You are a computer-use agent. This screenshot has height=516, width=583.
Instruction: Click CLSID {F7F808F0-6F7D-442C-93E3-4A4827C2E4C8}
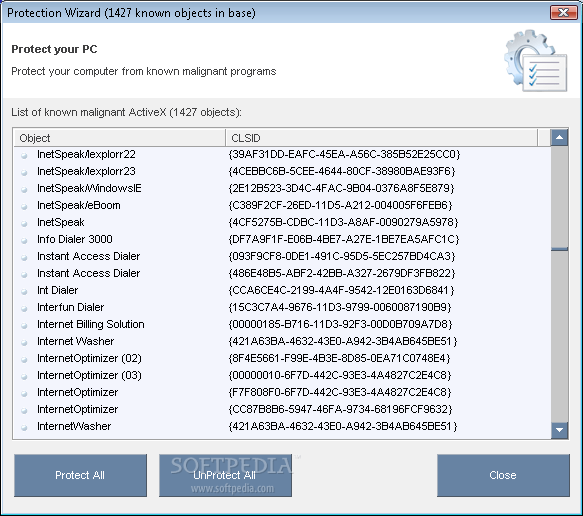point(340,393)
